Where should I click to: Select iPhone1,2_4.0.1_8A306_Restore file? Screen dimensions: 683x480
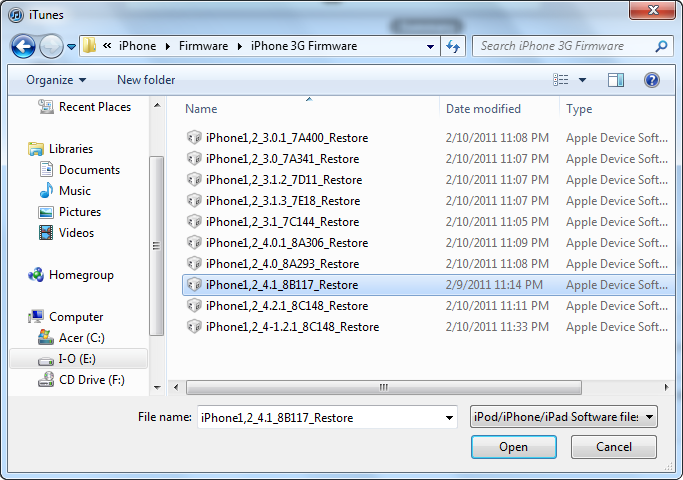(287, 243)
